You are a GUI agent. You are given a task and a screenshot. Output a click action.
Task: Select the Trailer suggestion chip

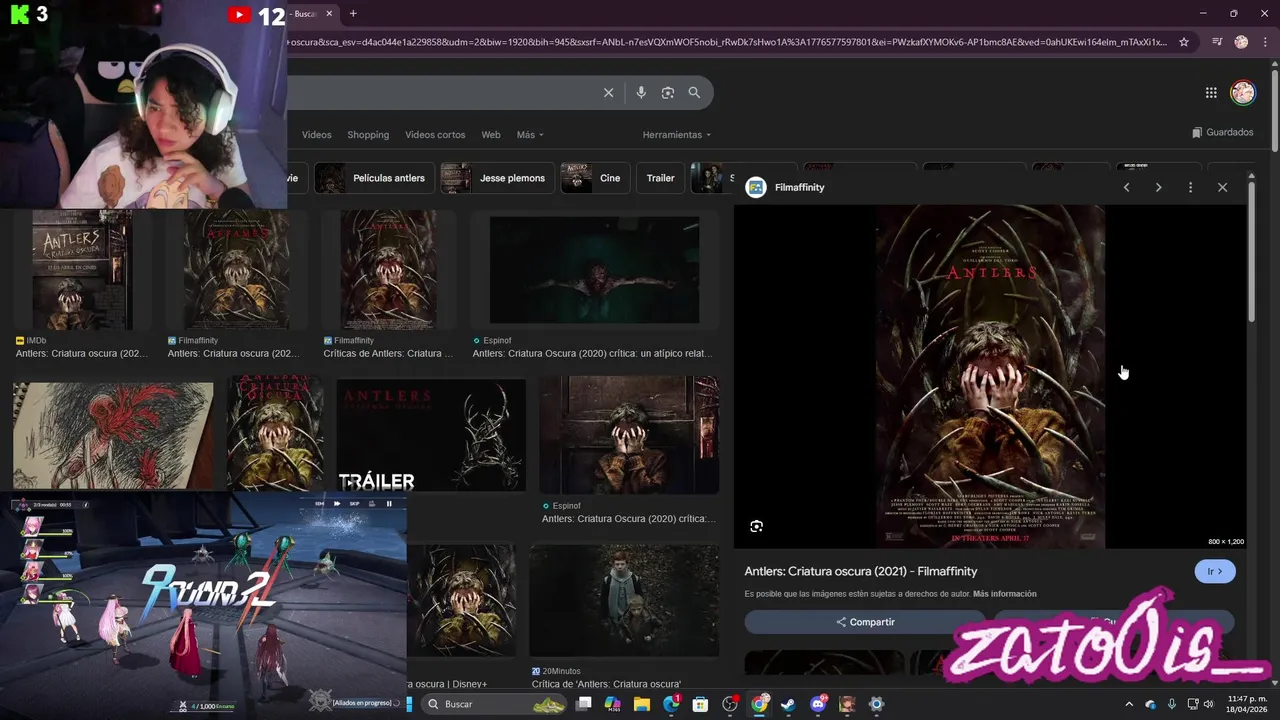660,178
